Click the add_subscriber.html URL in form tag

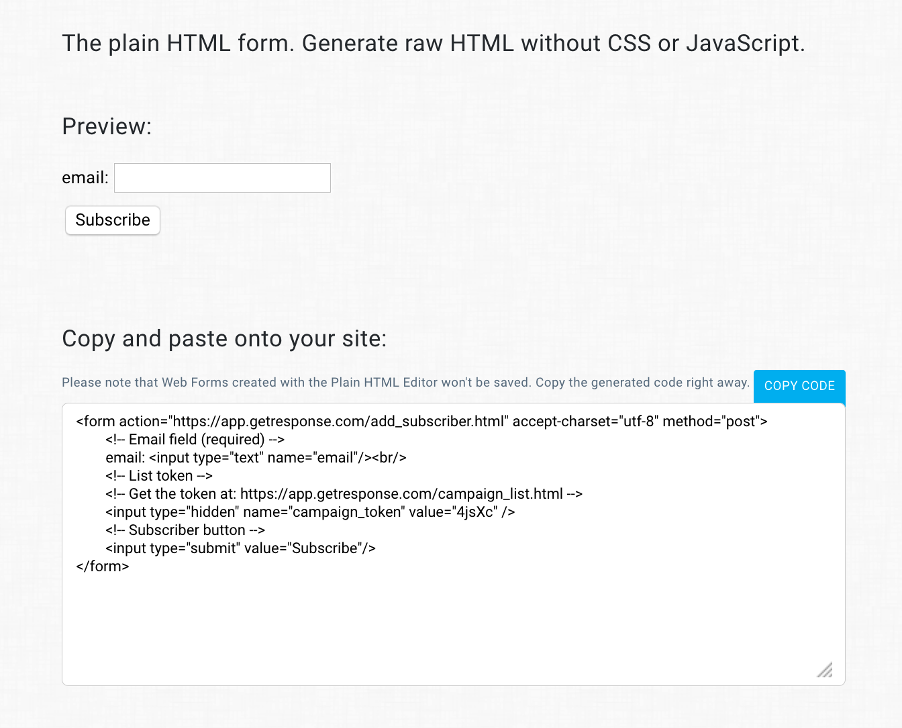(x=341, y=422)
